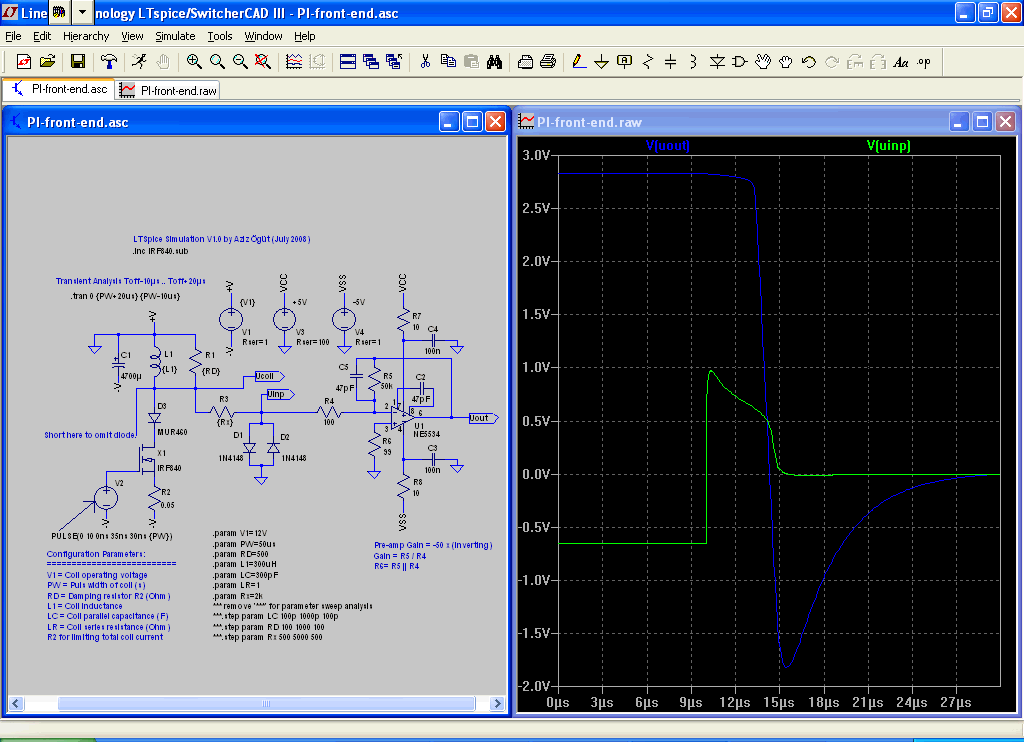This screenshot has width=1024, height=742.
Task: Click the Tile Windows icon
Action: [x=348, y=61]
